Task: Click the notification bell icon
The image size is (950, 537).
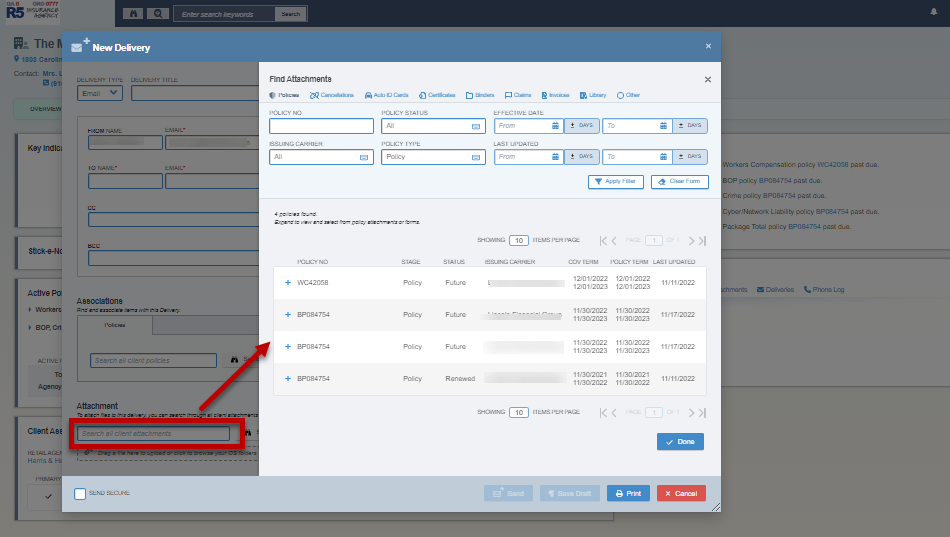Action: (x=933, y=11)
